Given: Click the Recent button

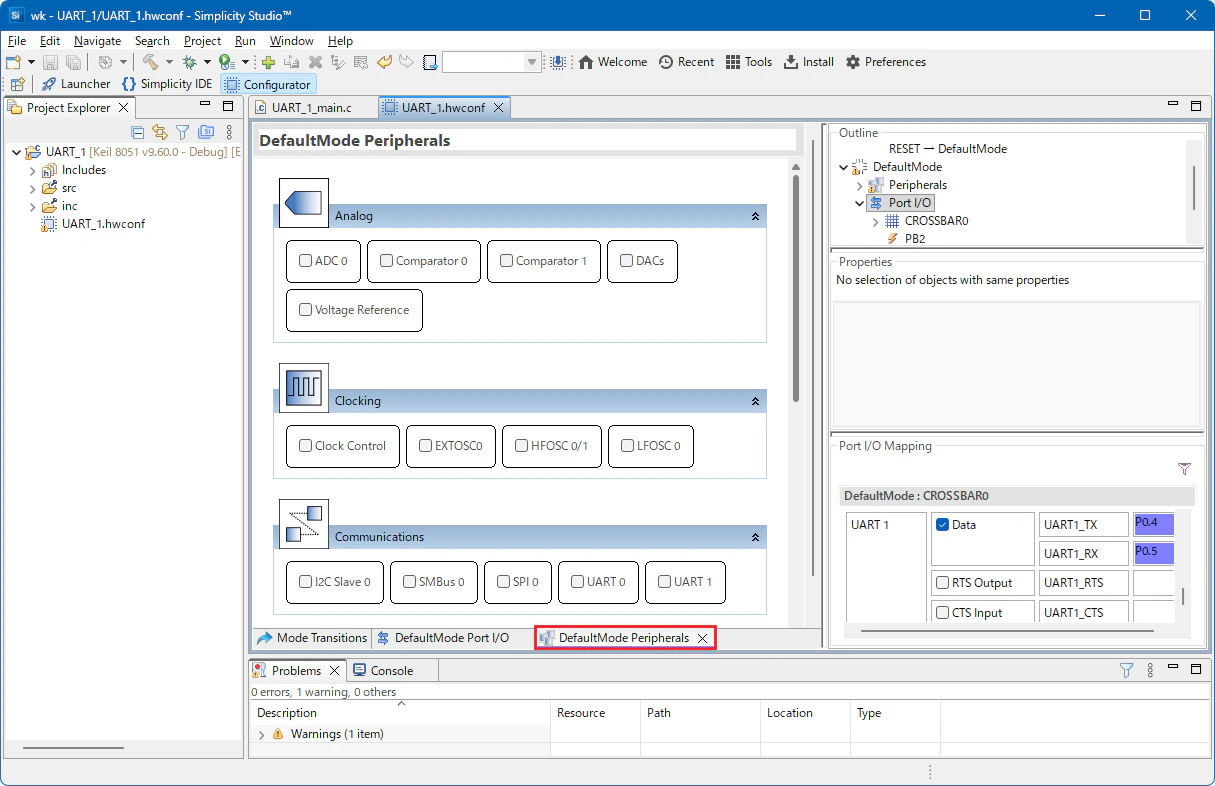Looking at the screenshot, I should pyautogui.click(x=686, y=62).
